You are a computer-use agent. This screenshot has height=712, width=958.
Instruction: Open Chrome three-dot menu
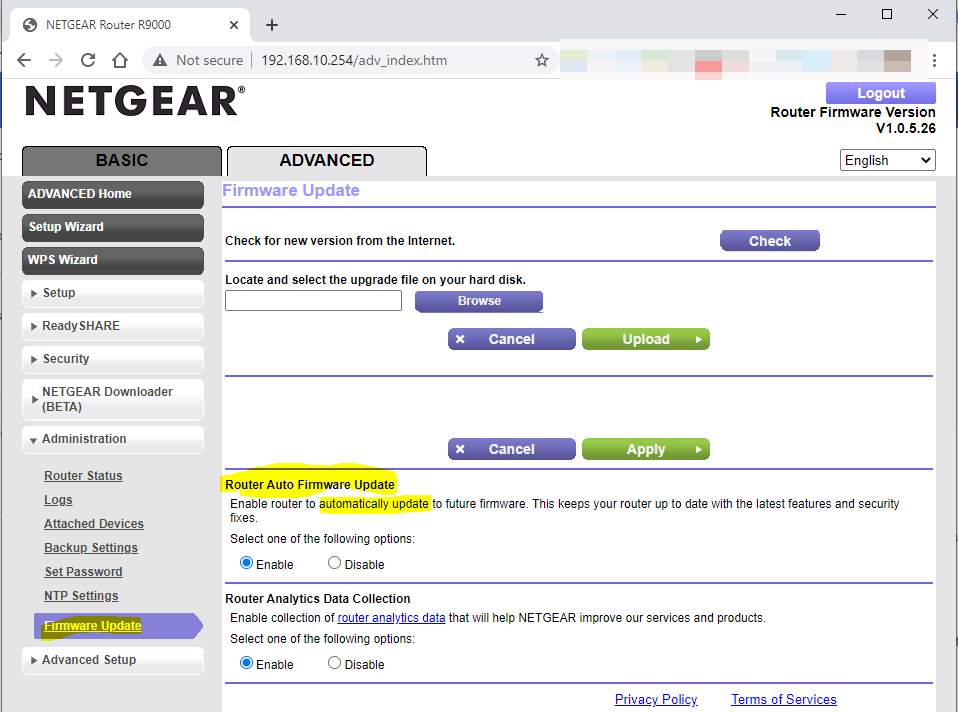pos(934,60)
